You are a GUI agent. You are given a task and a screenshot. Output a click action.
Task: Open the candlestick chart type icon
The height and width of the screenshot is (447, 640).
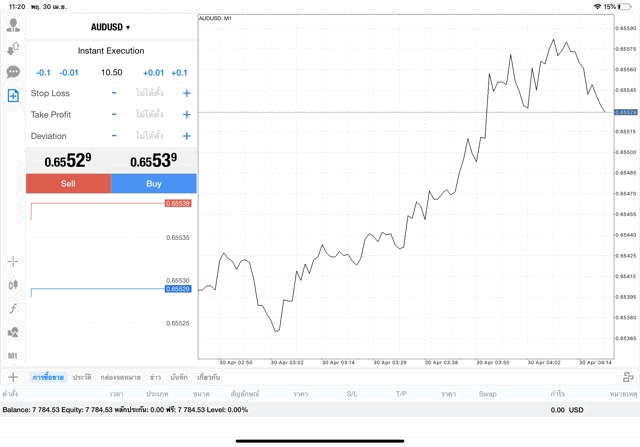(x=13, y=285)
